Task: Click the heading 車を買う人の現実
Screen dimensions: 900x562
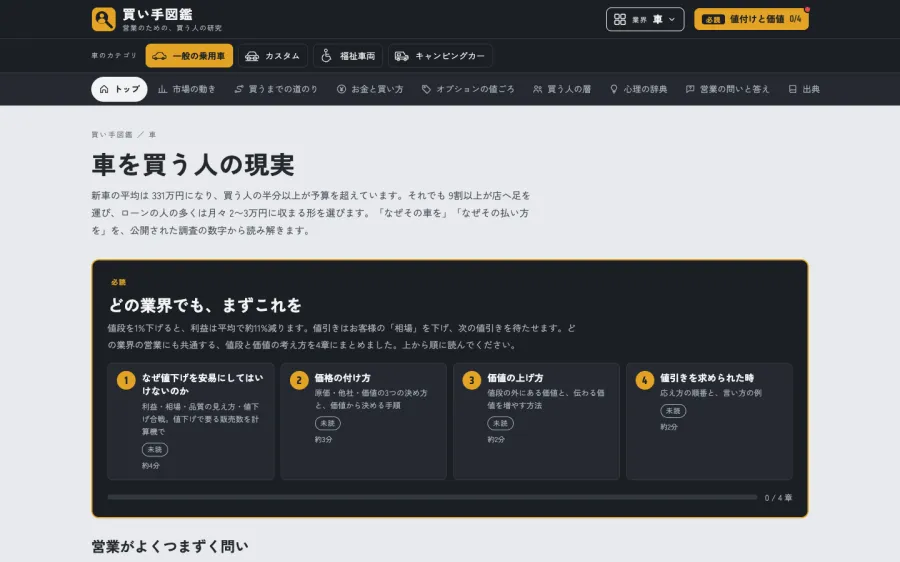Action: 193,165
